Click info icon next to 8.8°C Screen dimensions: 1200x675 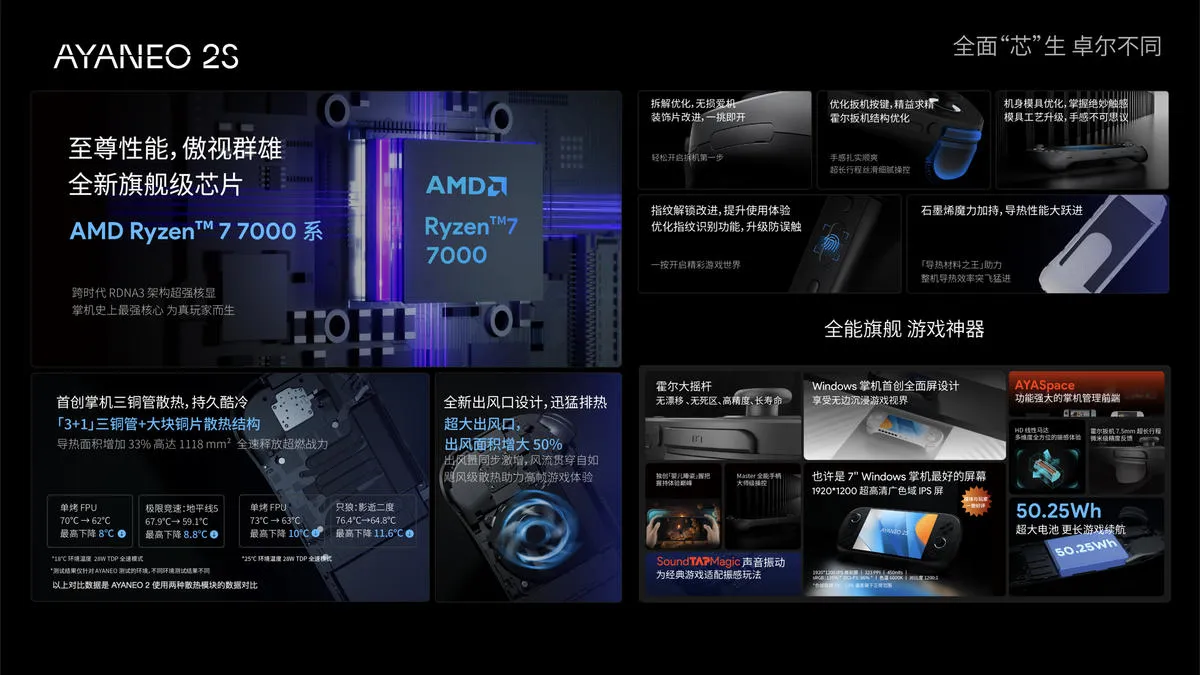tap(216, 534)
